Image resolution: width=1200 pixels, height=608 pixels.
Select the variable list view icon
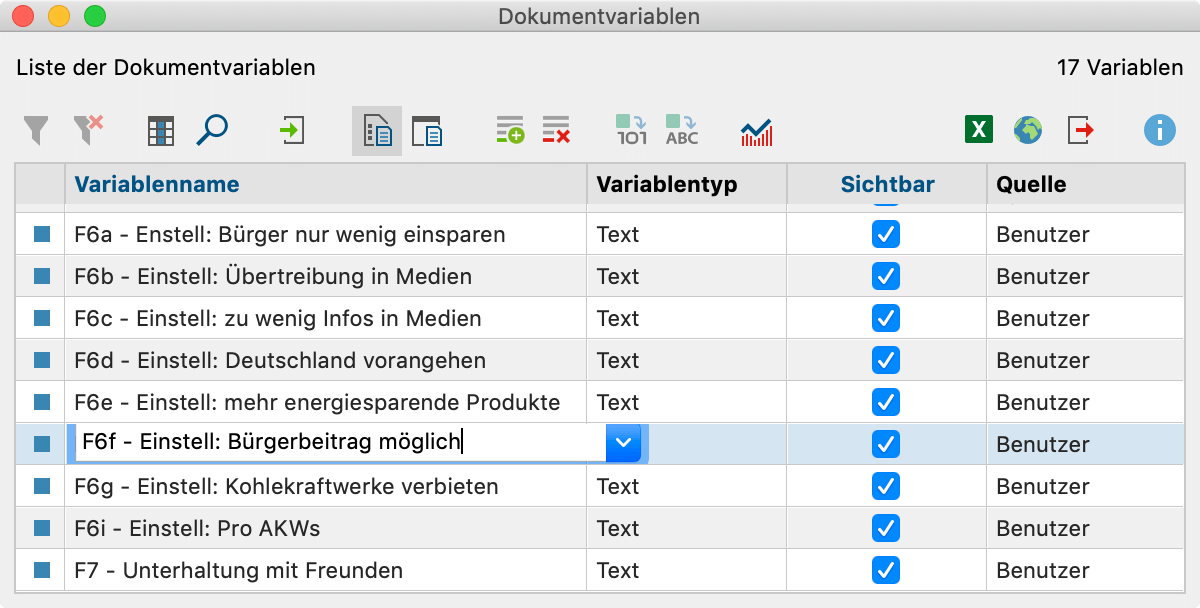click(x=377, y=131)
